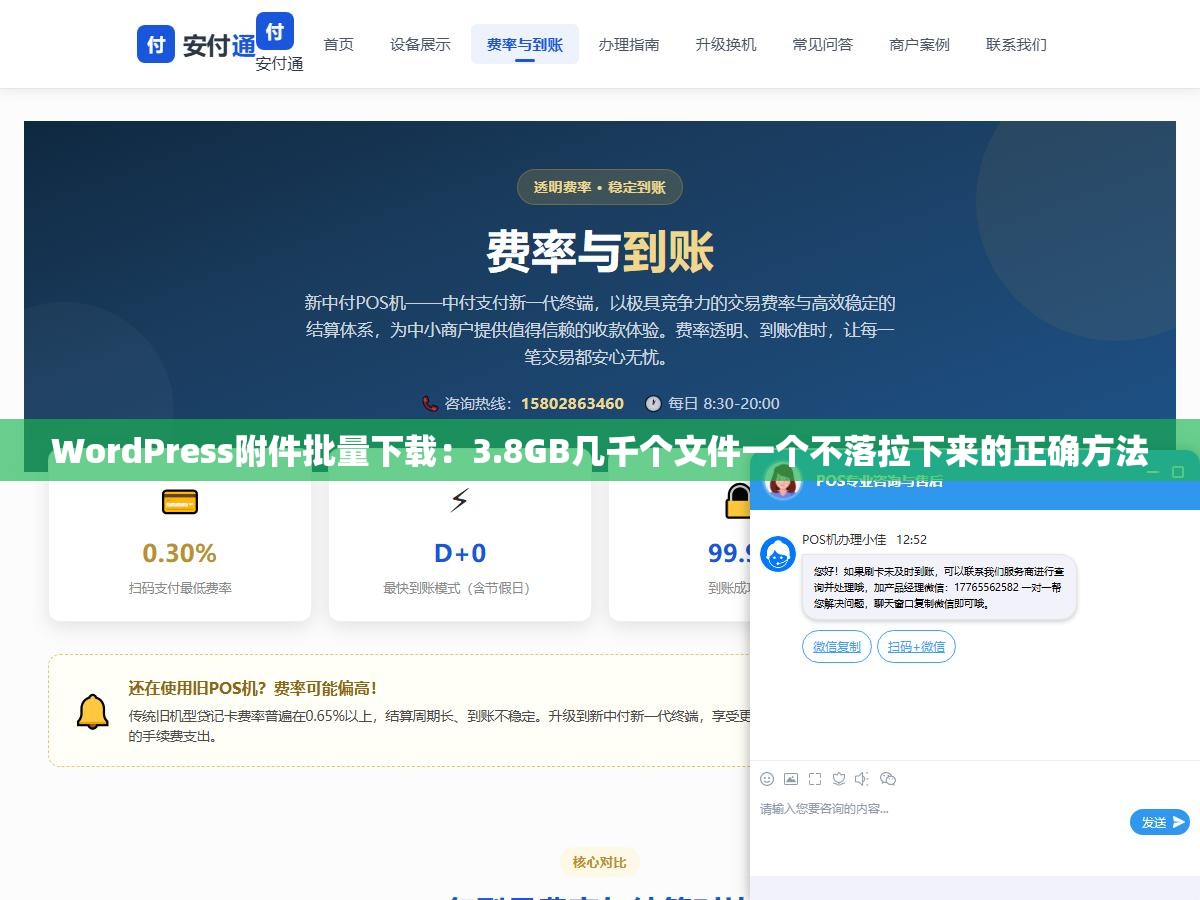Click the 首页 nav item

pos(339,44)
